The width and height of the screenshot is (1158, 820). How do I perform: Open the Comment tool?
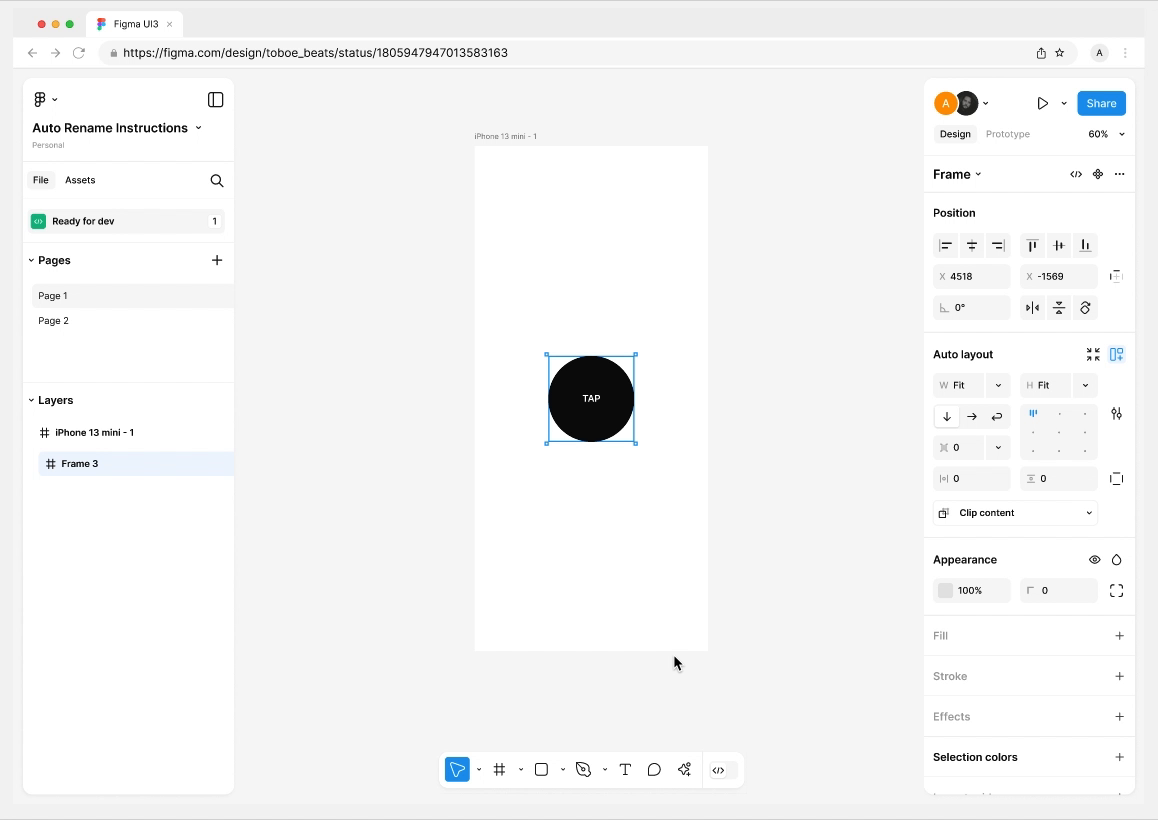(654, 769)
